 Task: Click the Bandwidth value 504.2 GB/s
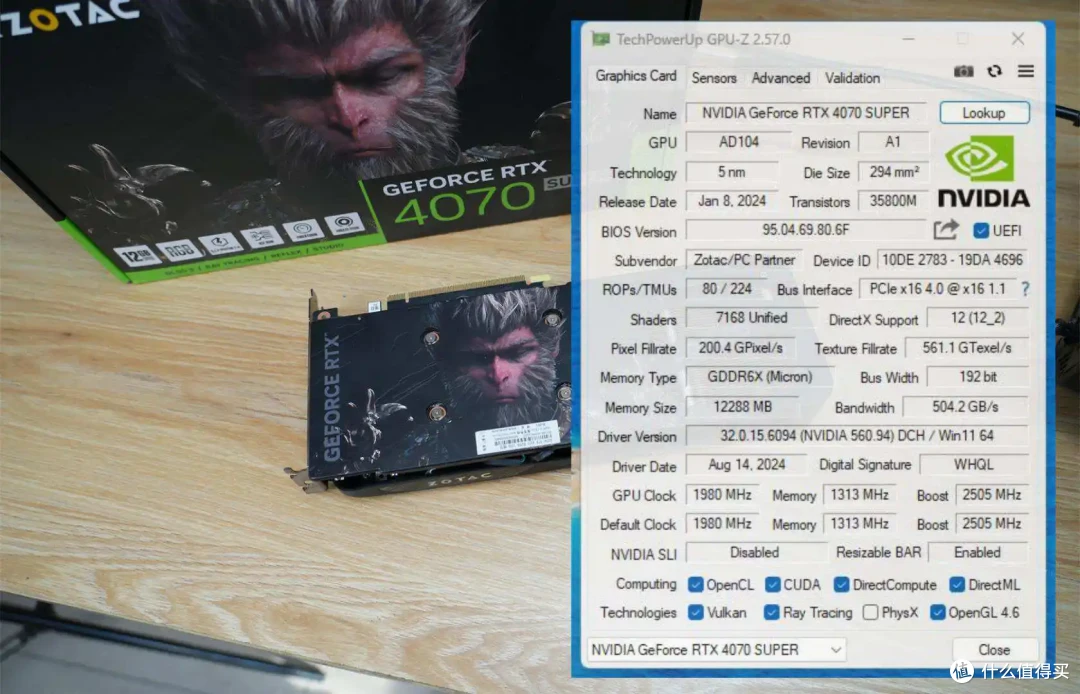pyautogui.click(x=966, y=407)
